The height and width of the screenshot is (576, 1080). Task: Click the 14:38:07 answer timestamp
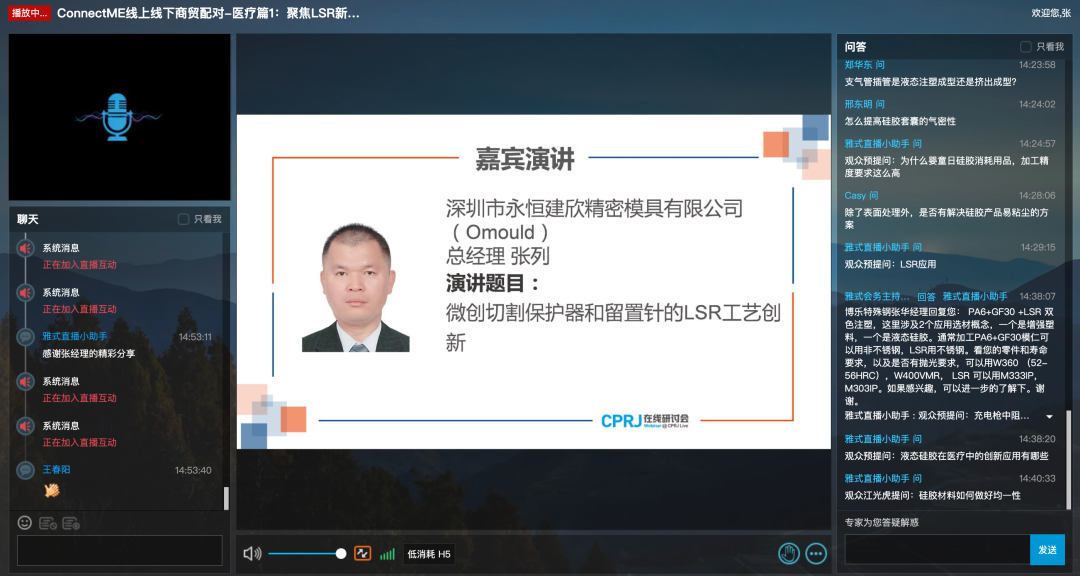coord(1037,296)
